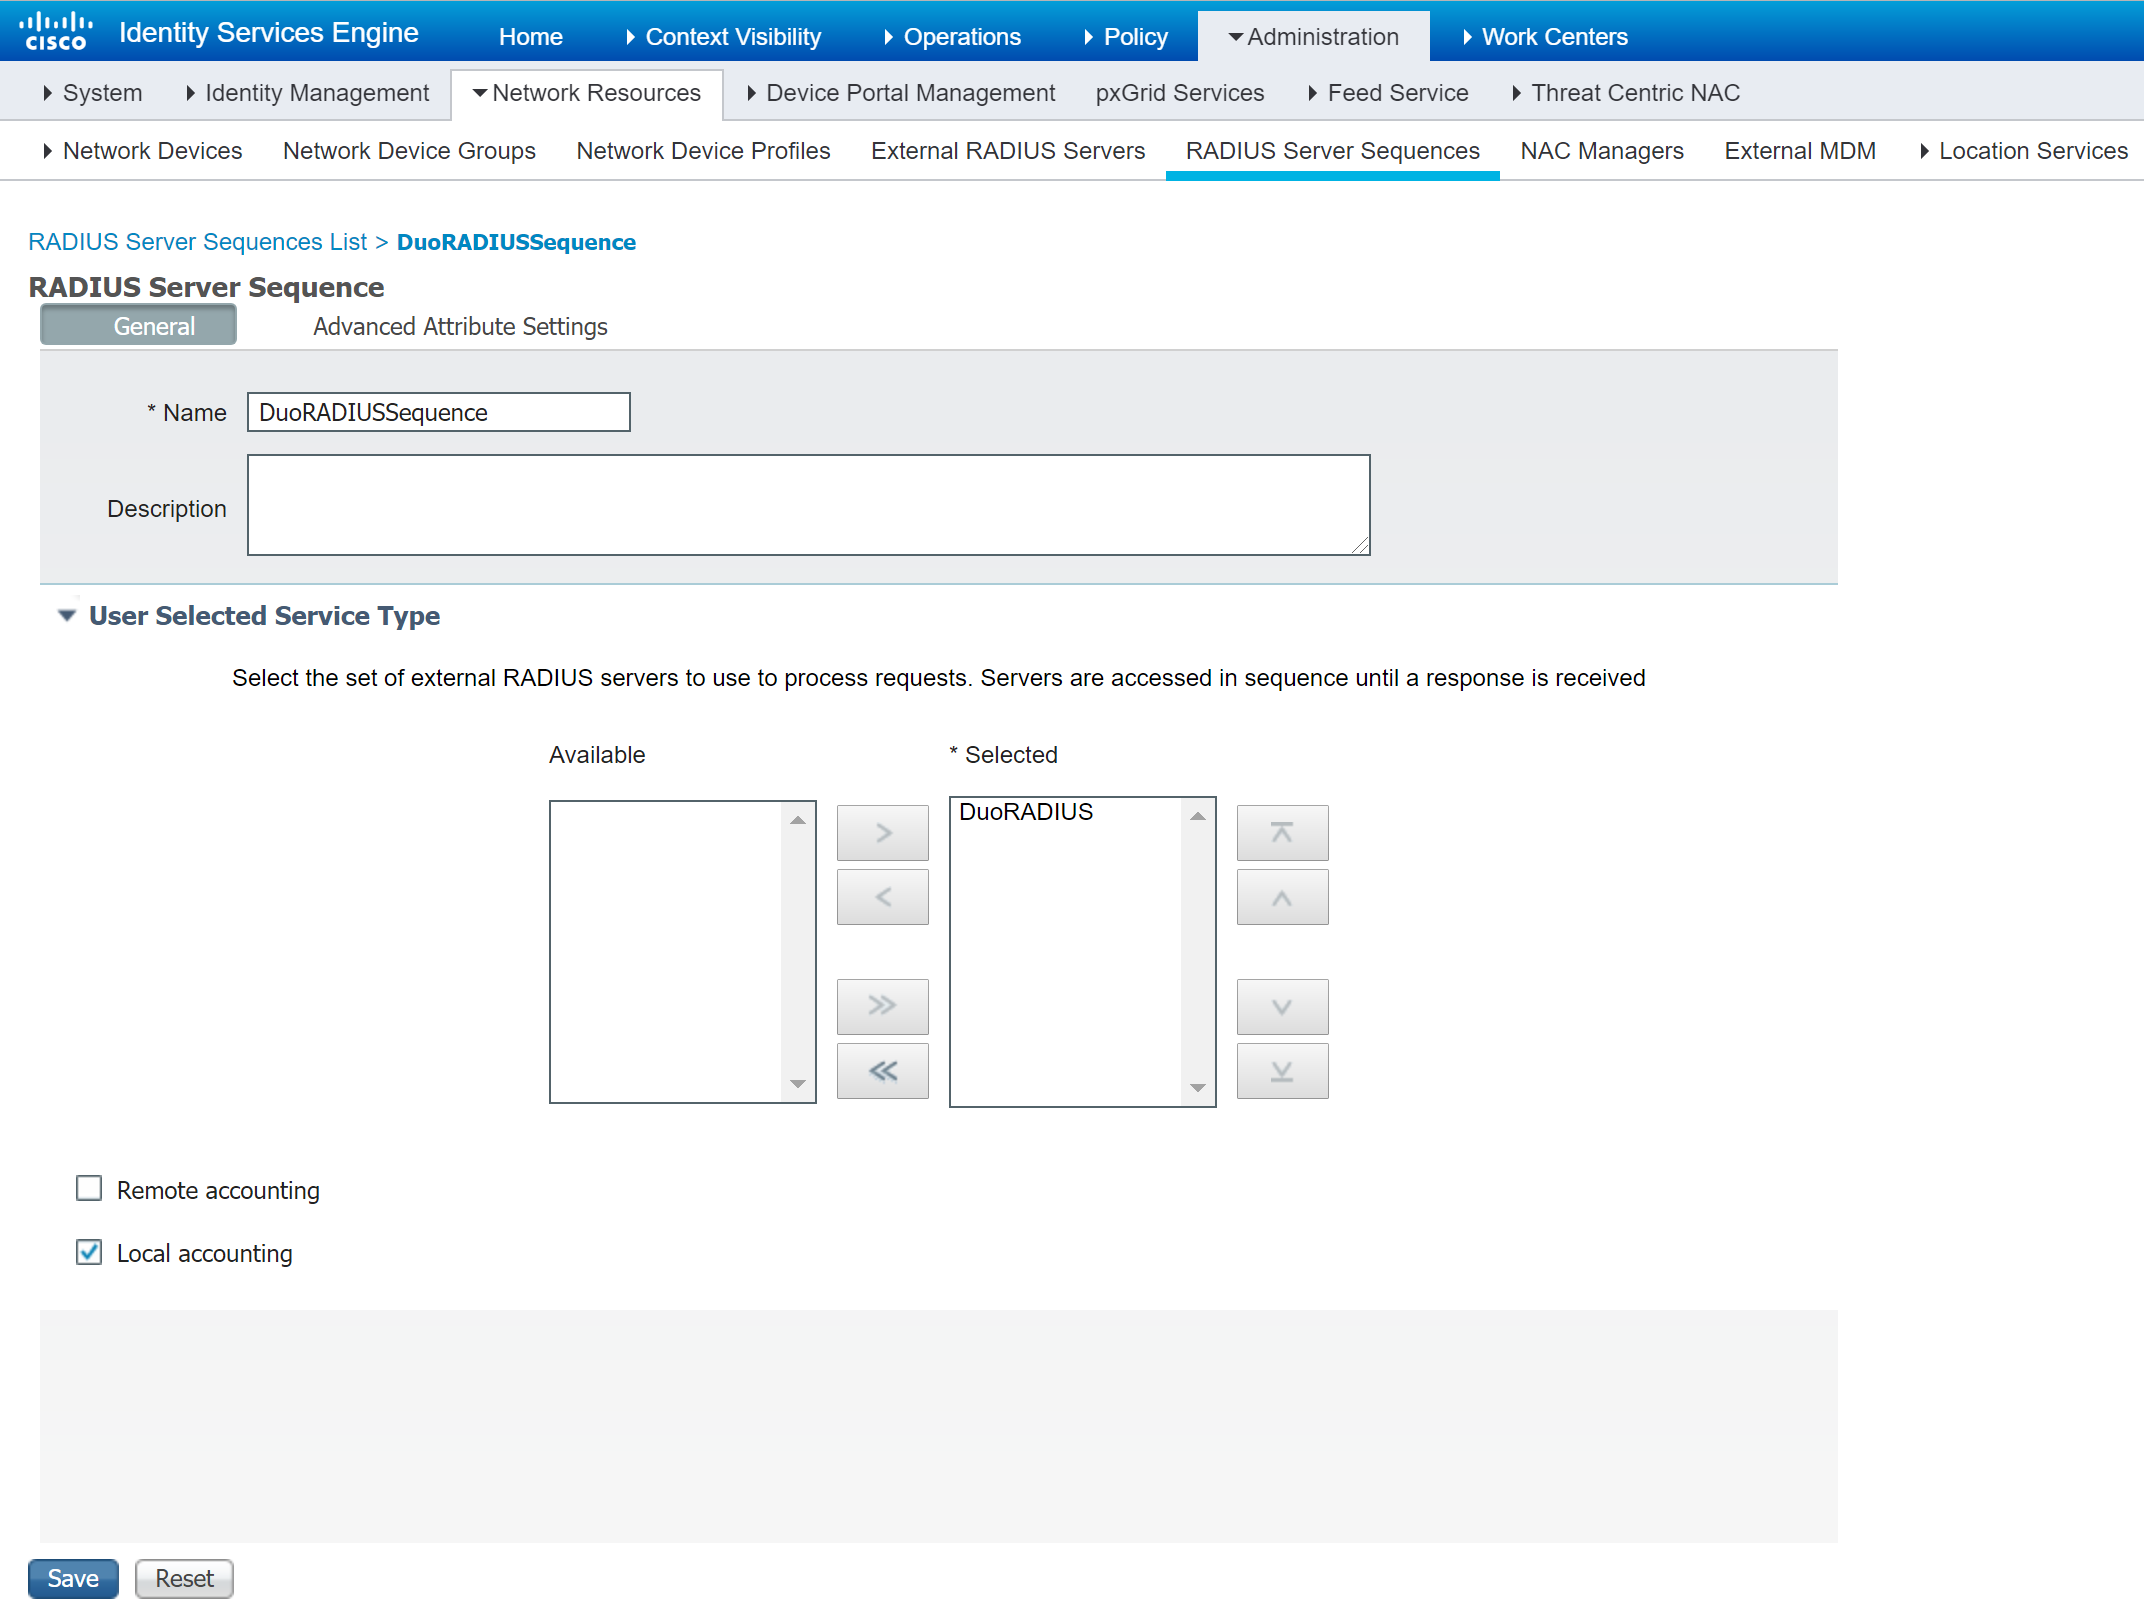This screenshot has height=1606, width=2144.
Task: Save the DuoRADIUSSequence configuration
Action: click(74, 1577)
